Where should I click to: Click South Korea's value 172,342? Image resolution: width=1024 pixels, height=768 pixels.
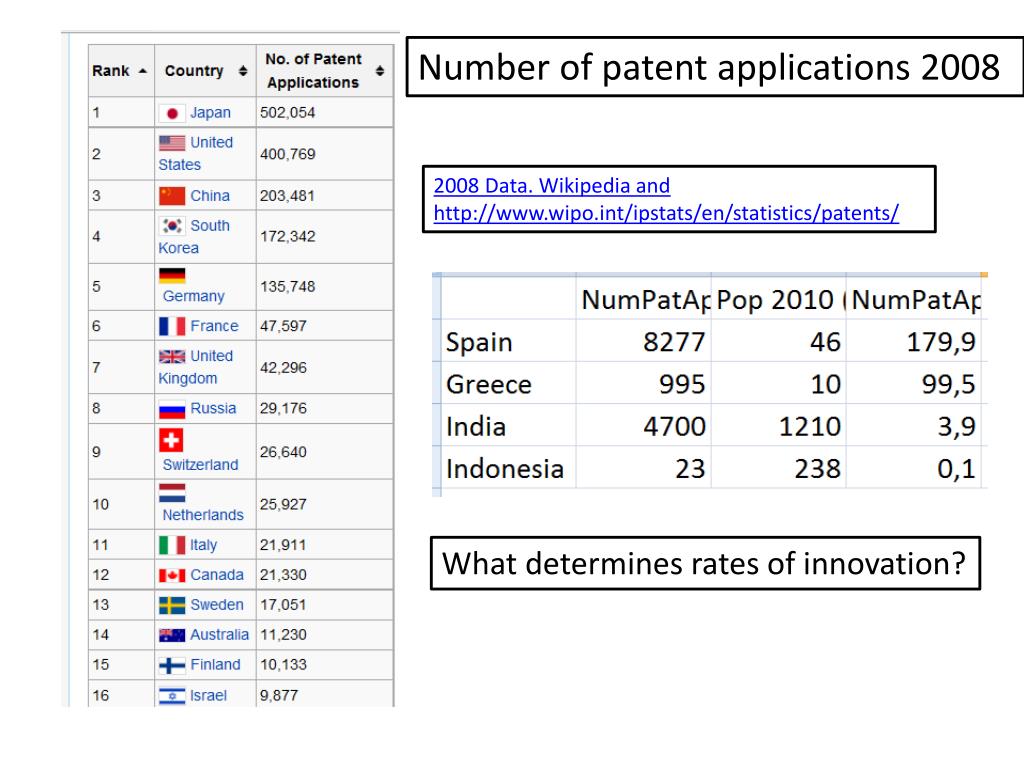287,236
